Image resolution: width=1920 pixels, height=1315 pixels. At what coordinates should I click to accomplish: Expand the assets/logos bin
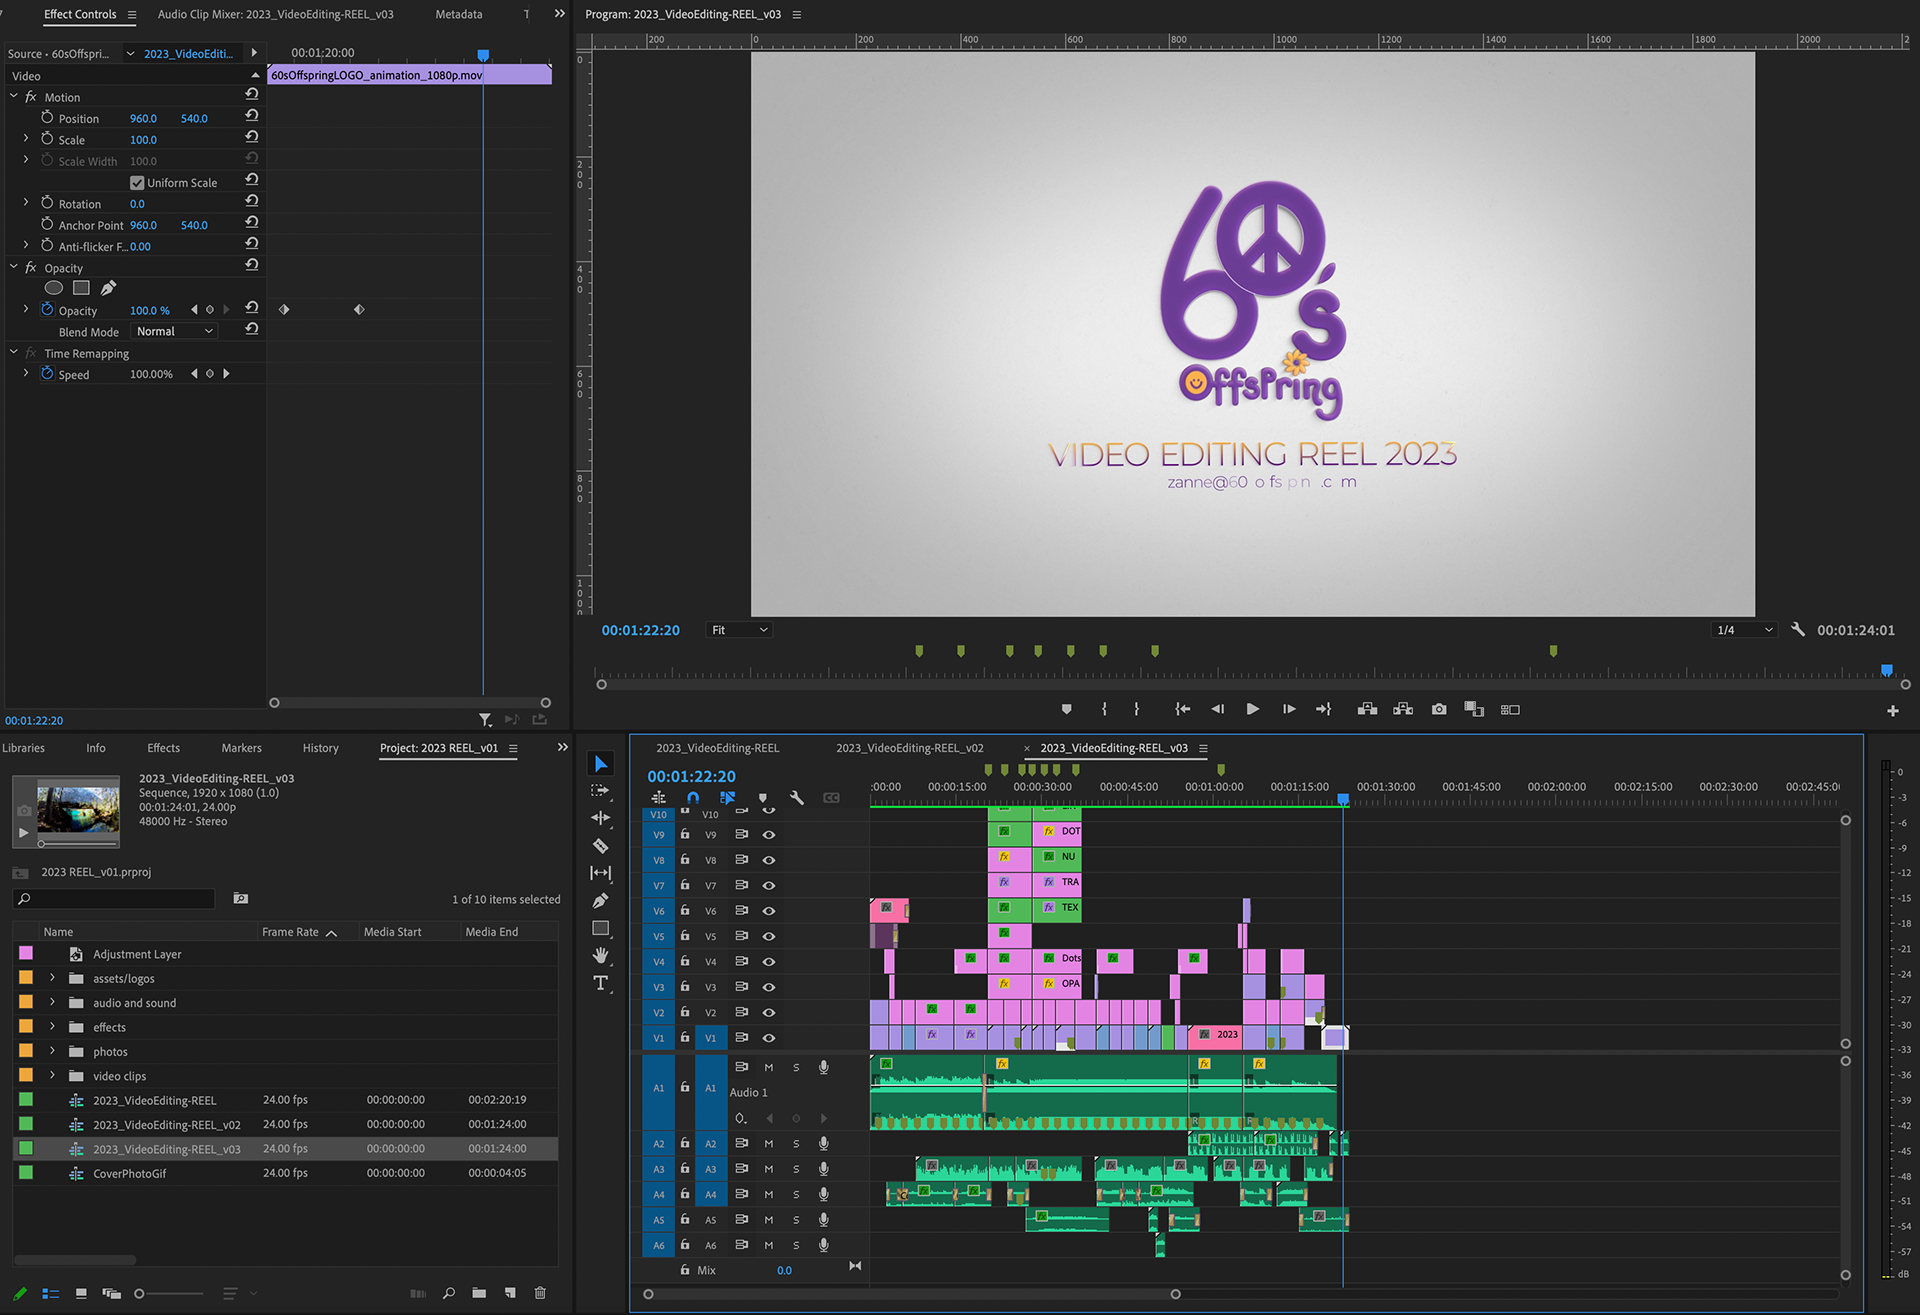point(52,978)
